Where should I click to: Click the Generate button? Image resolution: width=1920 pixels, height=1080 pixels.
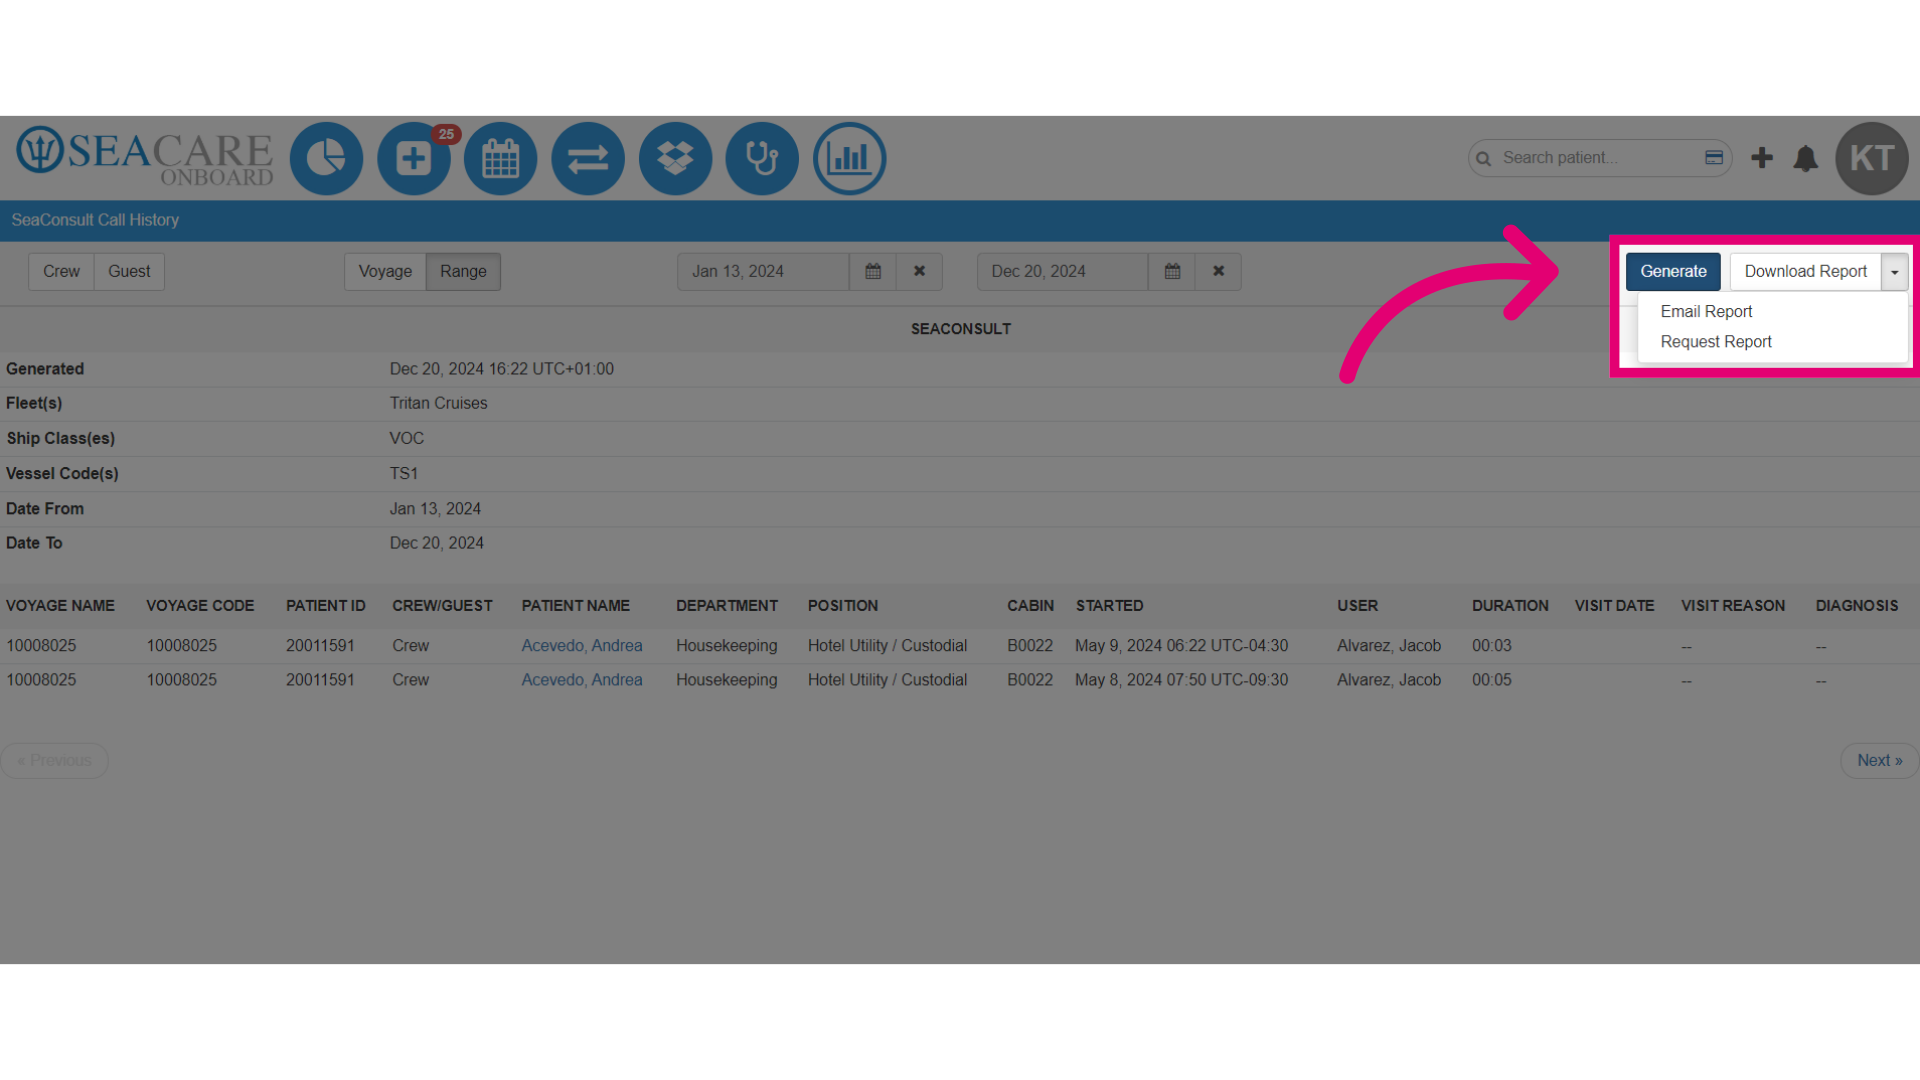[x=1673, y=271]
